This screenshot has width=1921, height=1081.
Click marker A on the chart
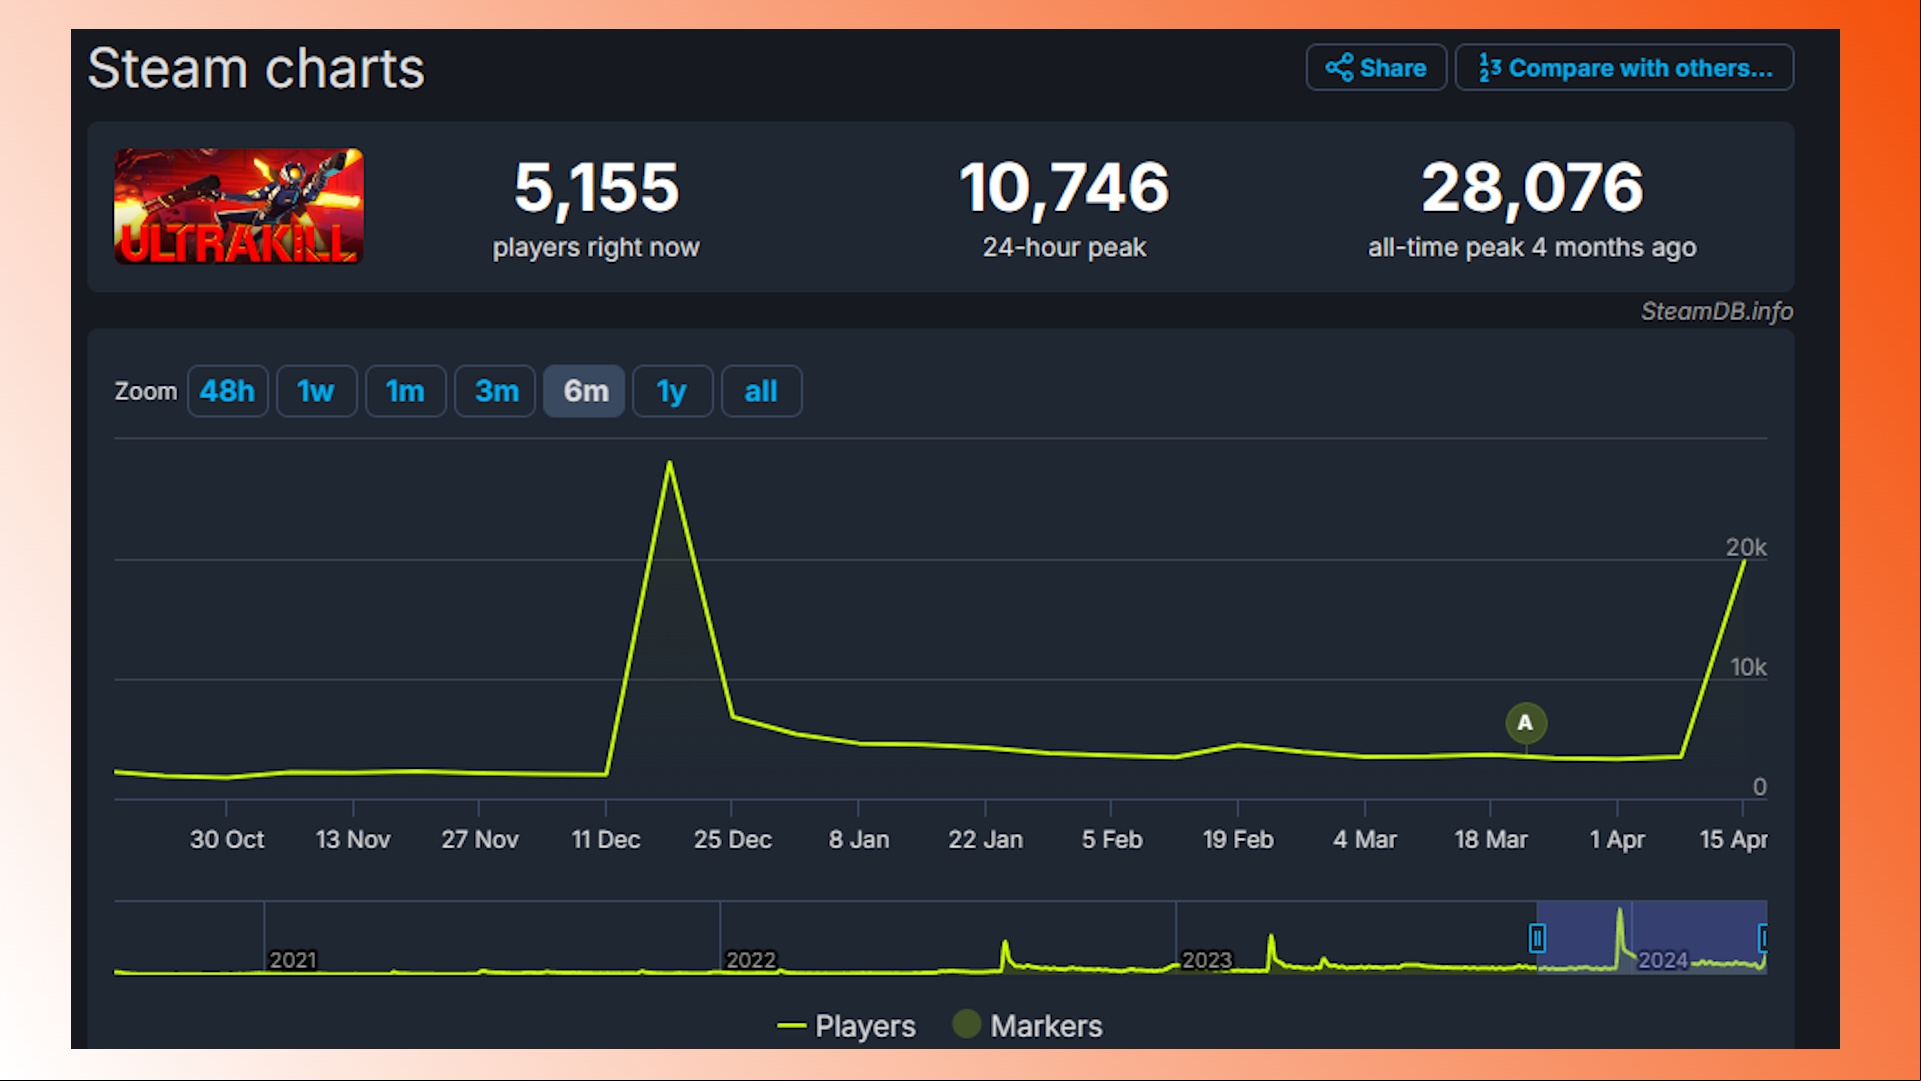click(x=1526, y=723)
